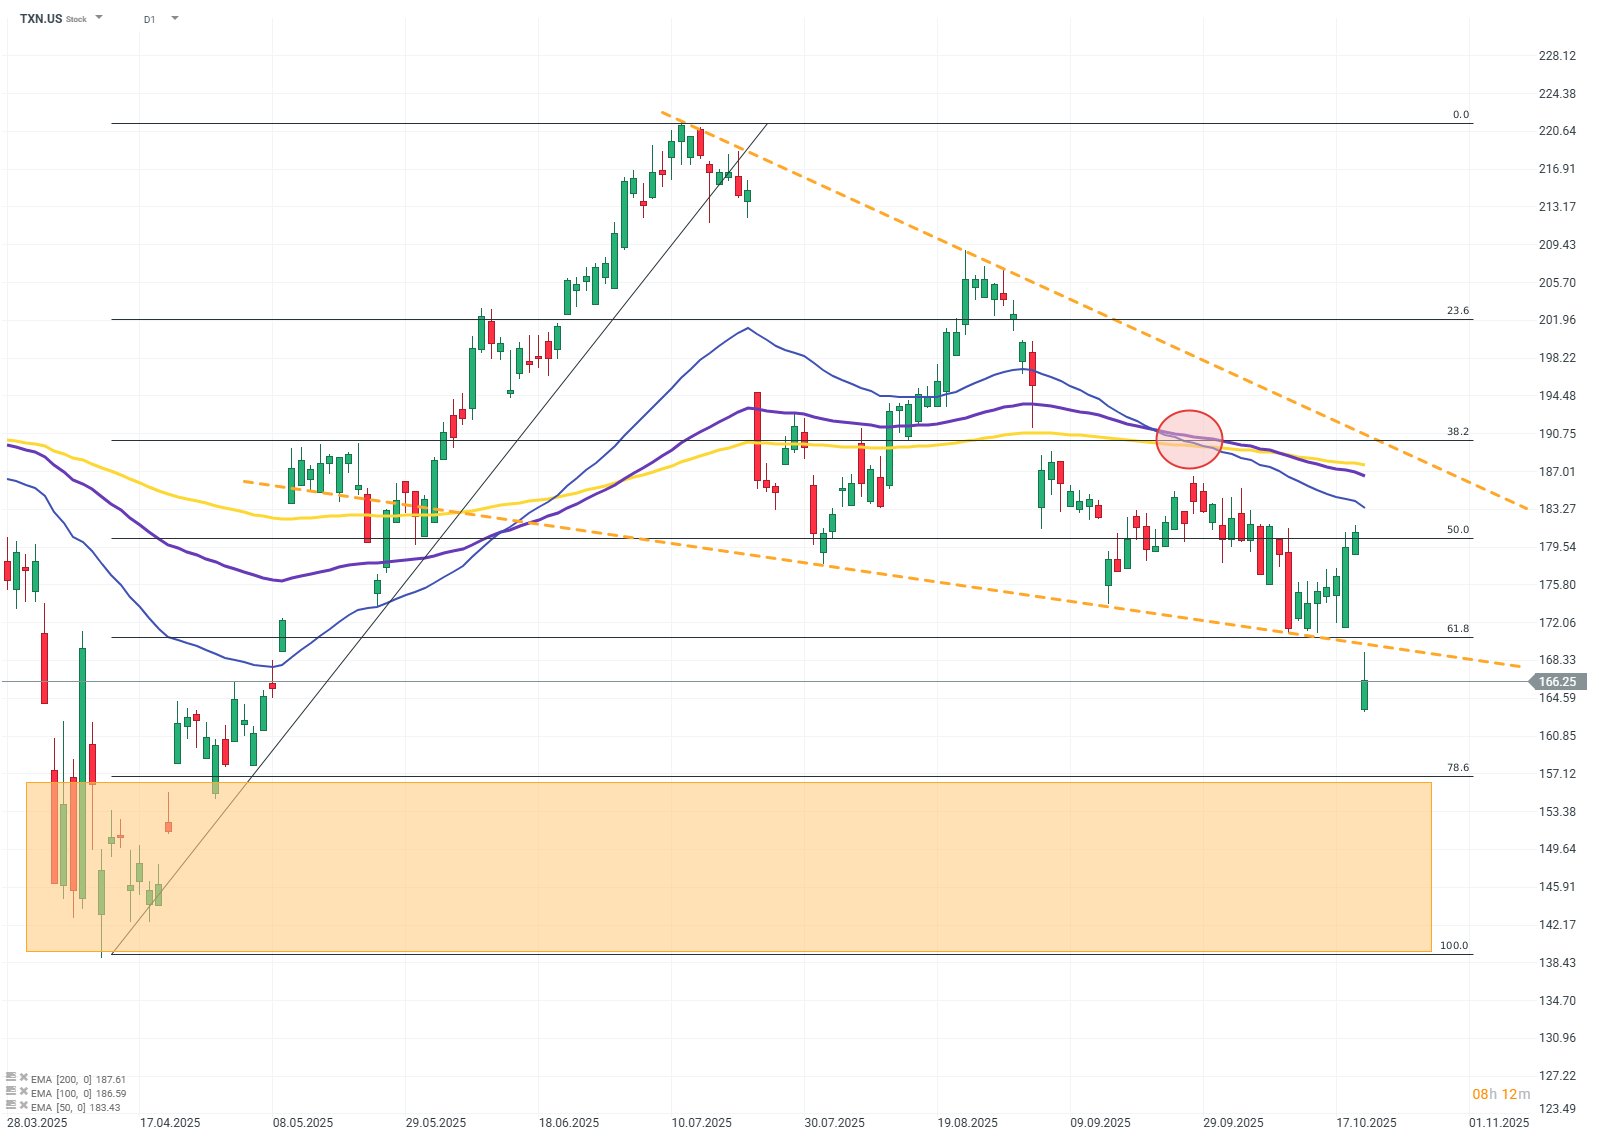
Task: Remove the EMA 50 indicator
Action: tap(23, 1107)
